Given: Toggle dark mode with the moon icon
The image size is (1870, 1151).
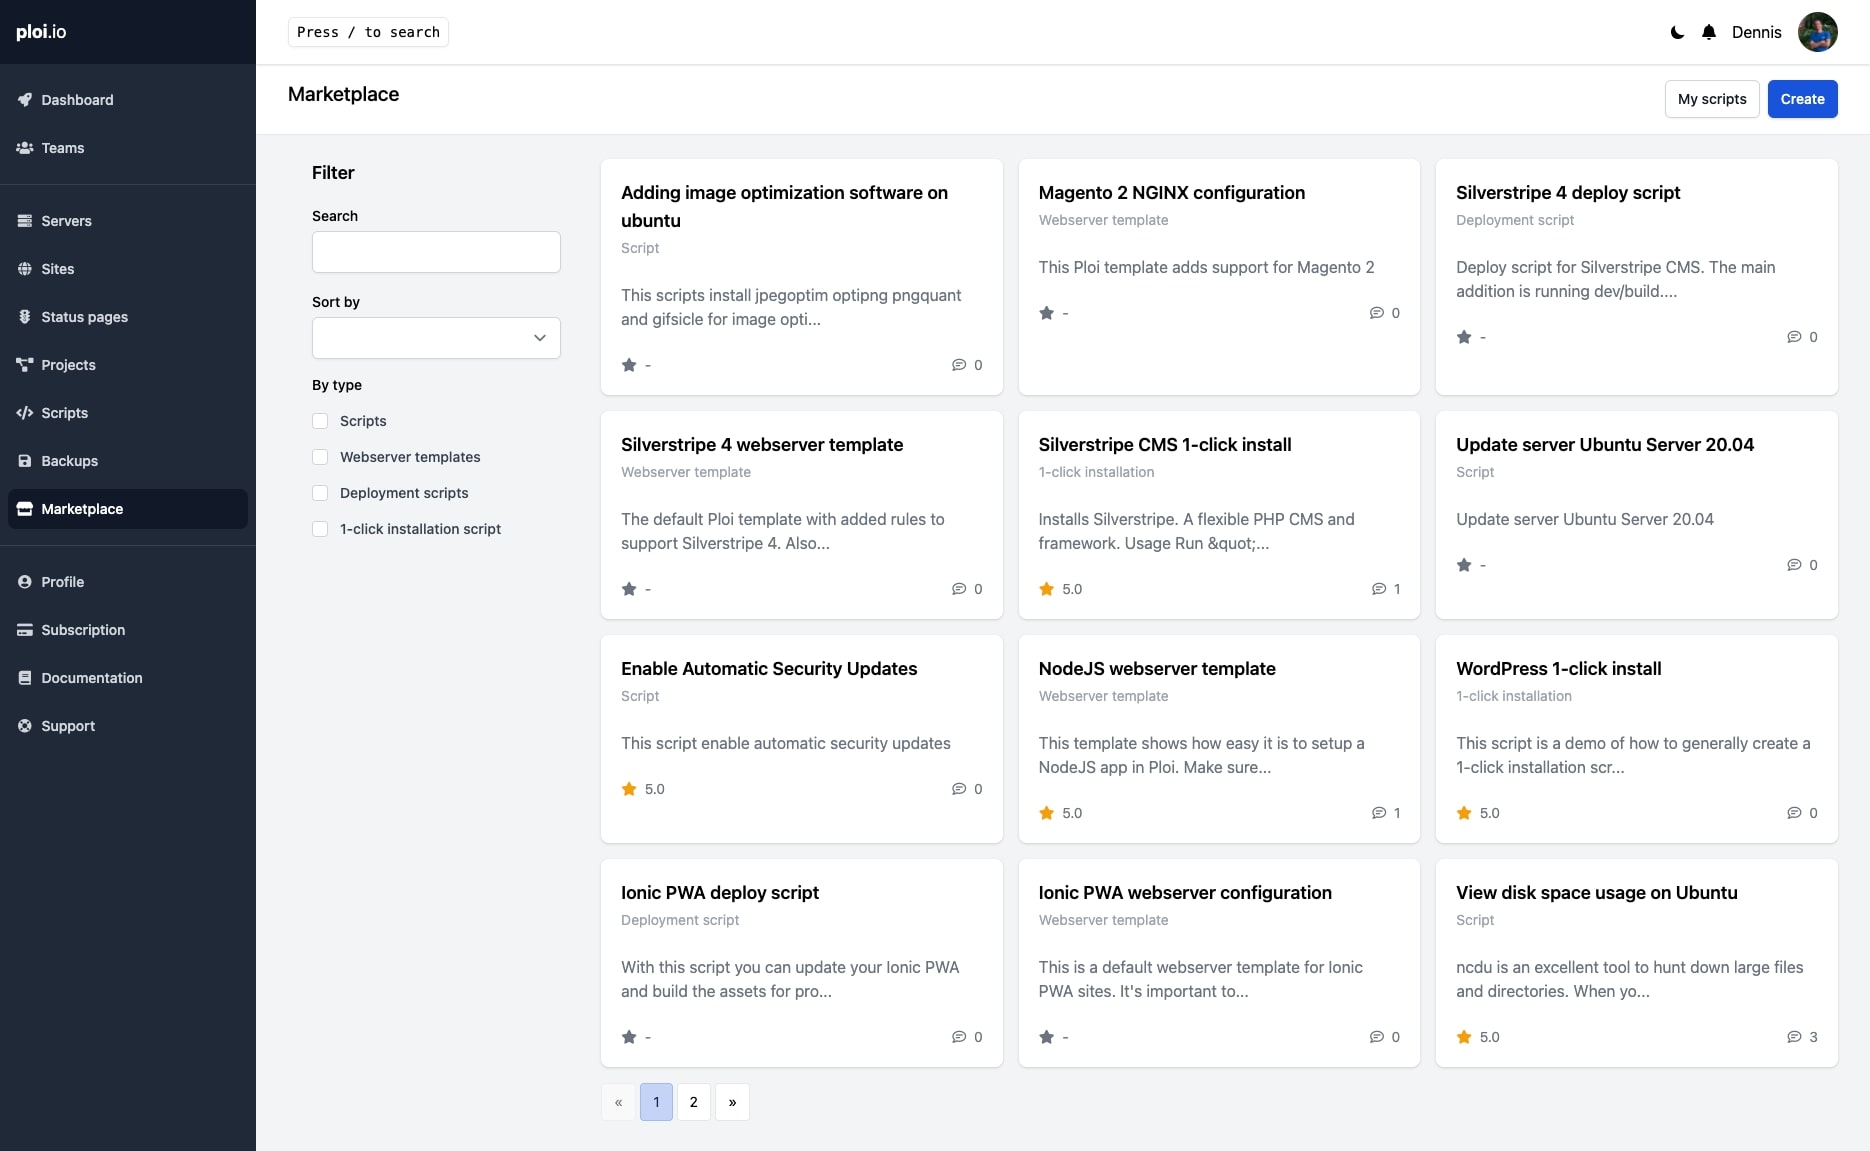Looking at the screenshot, I should [1676, 32].
